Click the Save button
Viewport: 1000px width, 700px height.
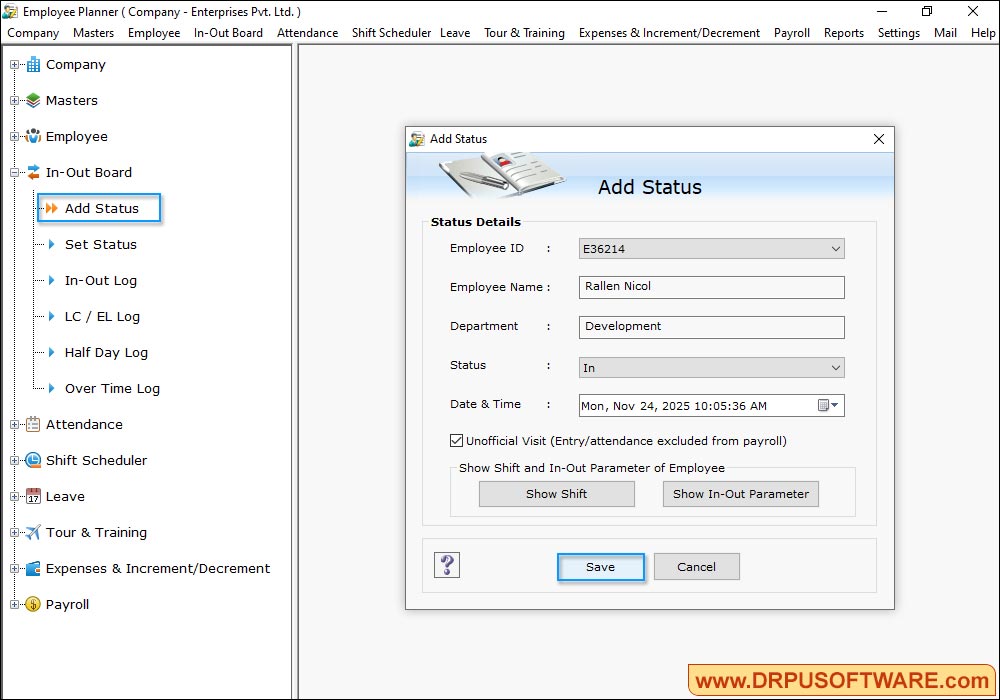(600, 566)
